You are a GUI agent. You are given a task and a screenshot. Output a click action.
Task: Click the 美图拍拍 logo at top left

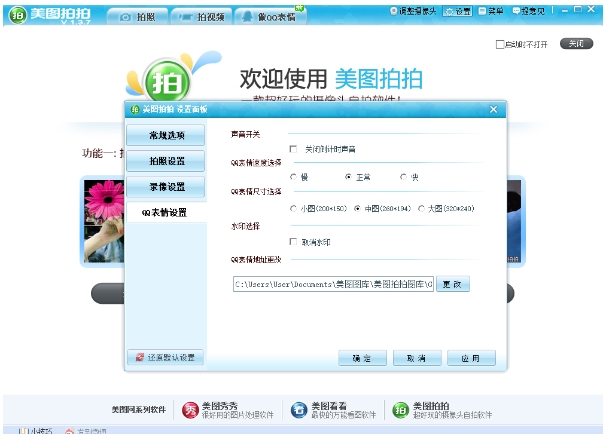18,15
